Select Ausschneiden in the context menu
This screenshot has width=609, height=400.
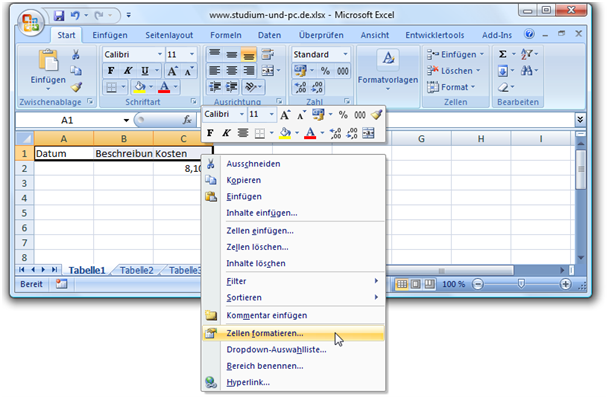point(294,164)
